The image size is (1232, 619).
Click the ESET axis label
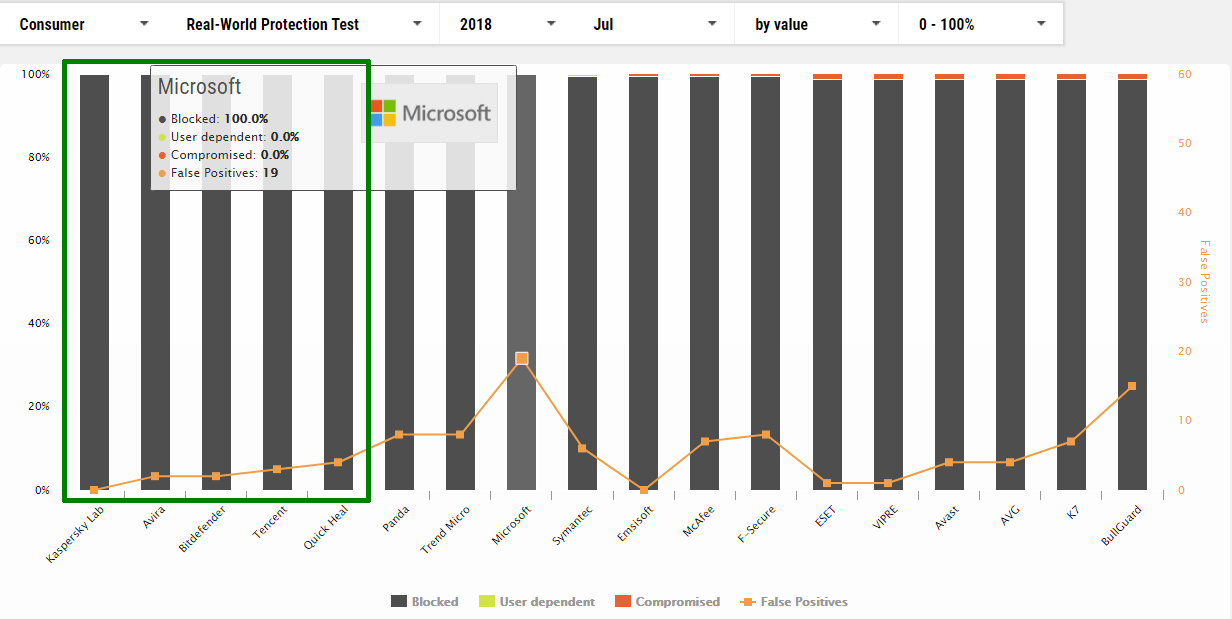tap(828, 514)
